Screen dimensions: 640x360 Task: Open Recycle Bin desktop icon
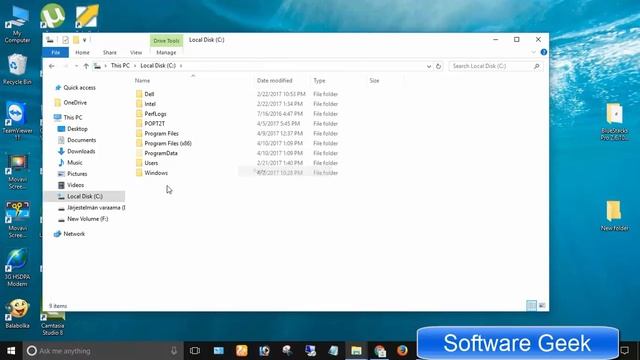coord(17,69)
